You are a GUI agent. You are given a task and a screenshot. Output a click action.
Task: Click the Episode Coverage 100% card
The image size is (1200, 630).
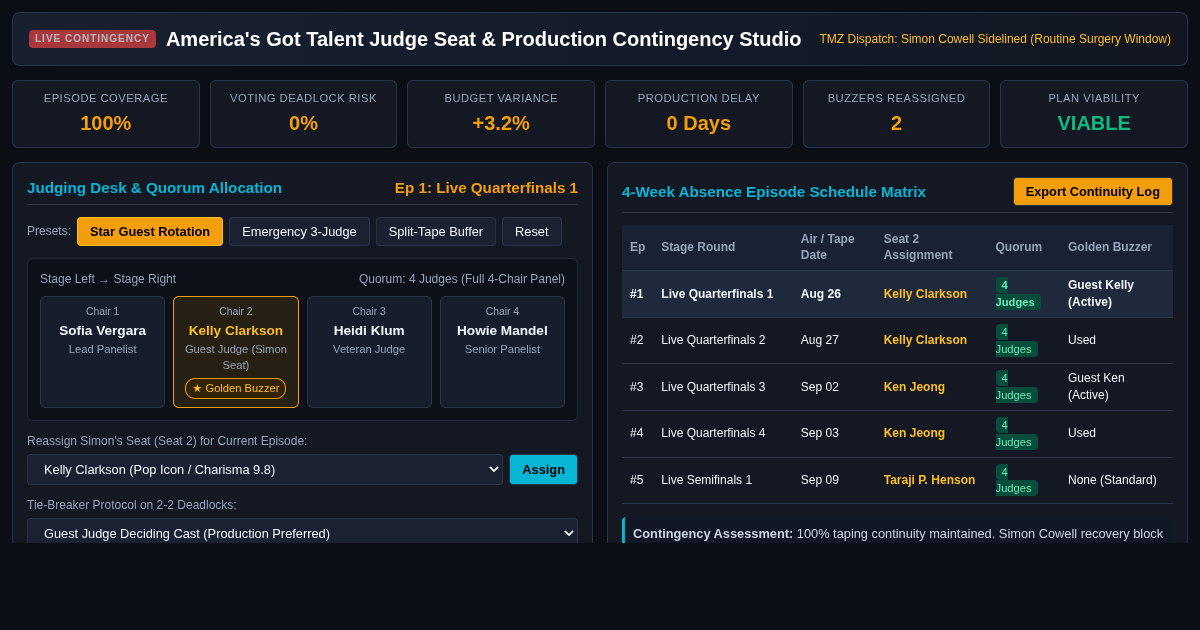point(106,114)
